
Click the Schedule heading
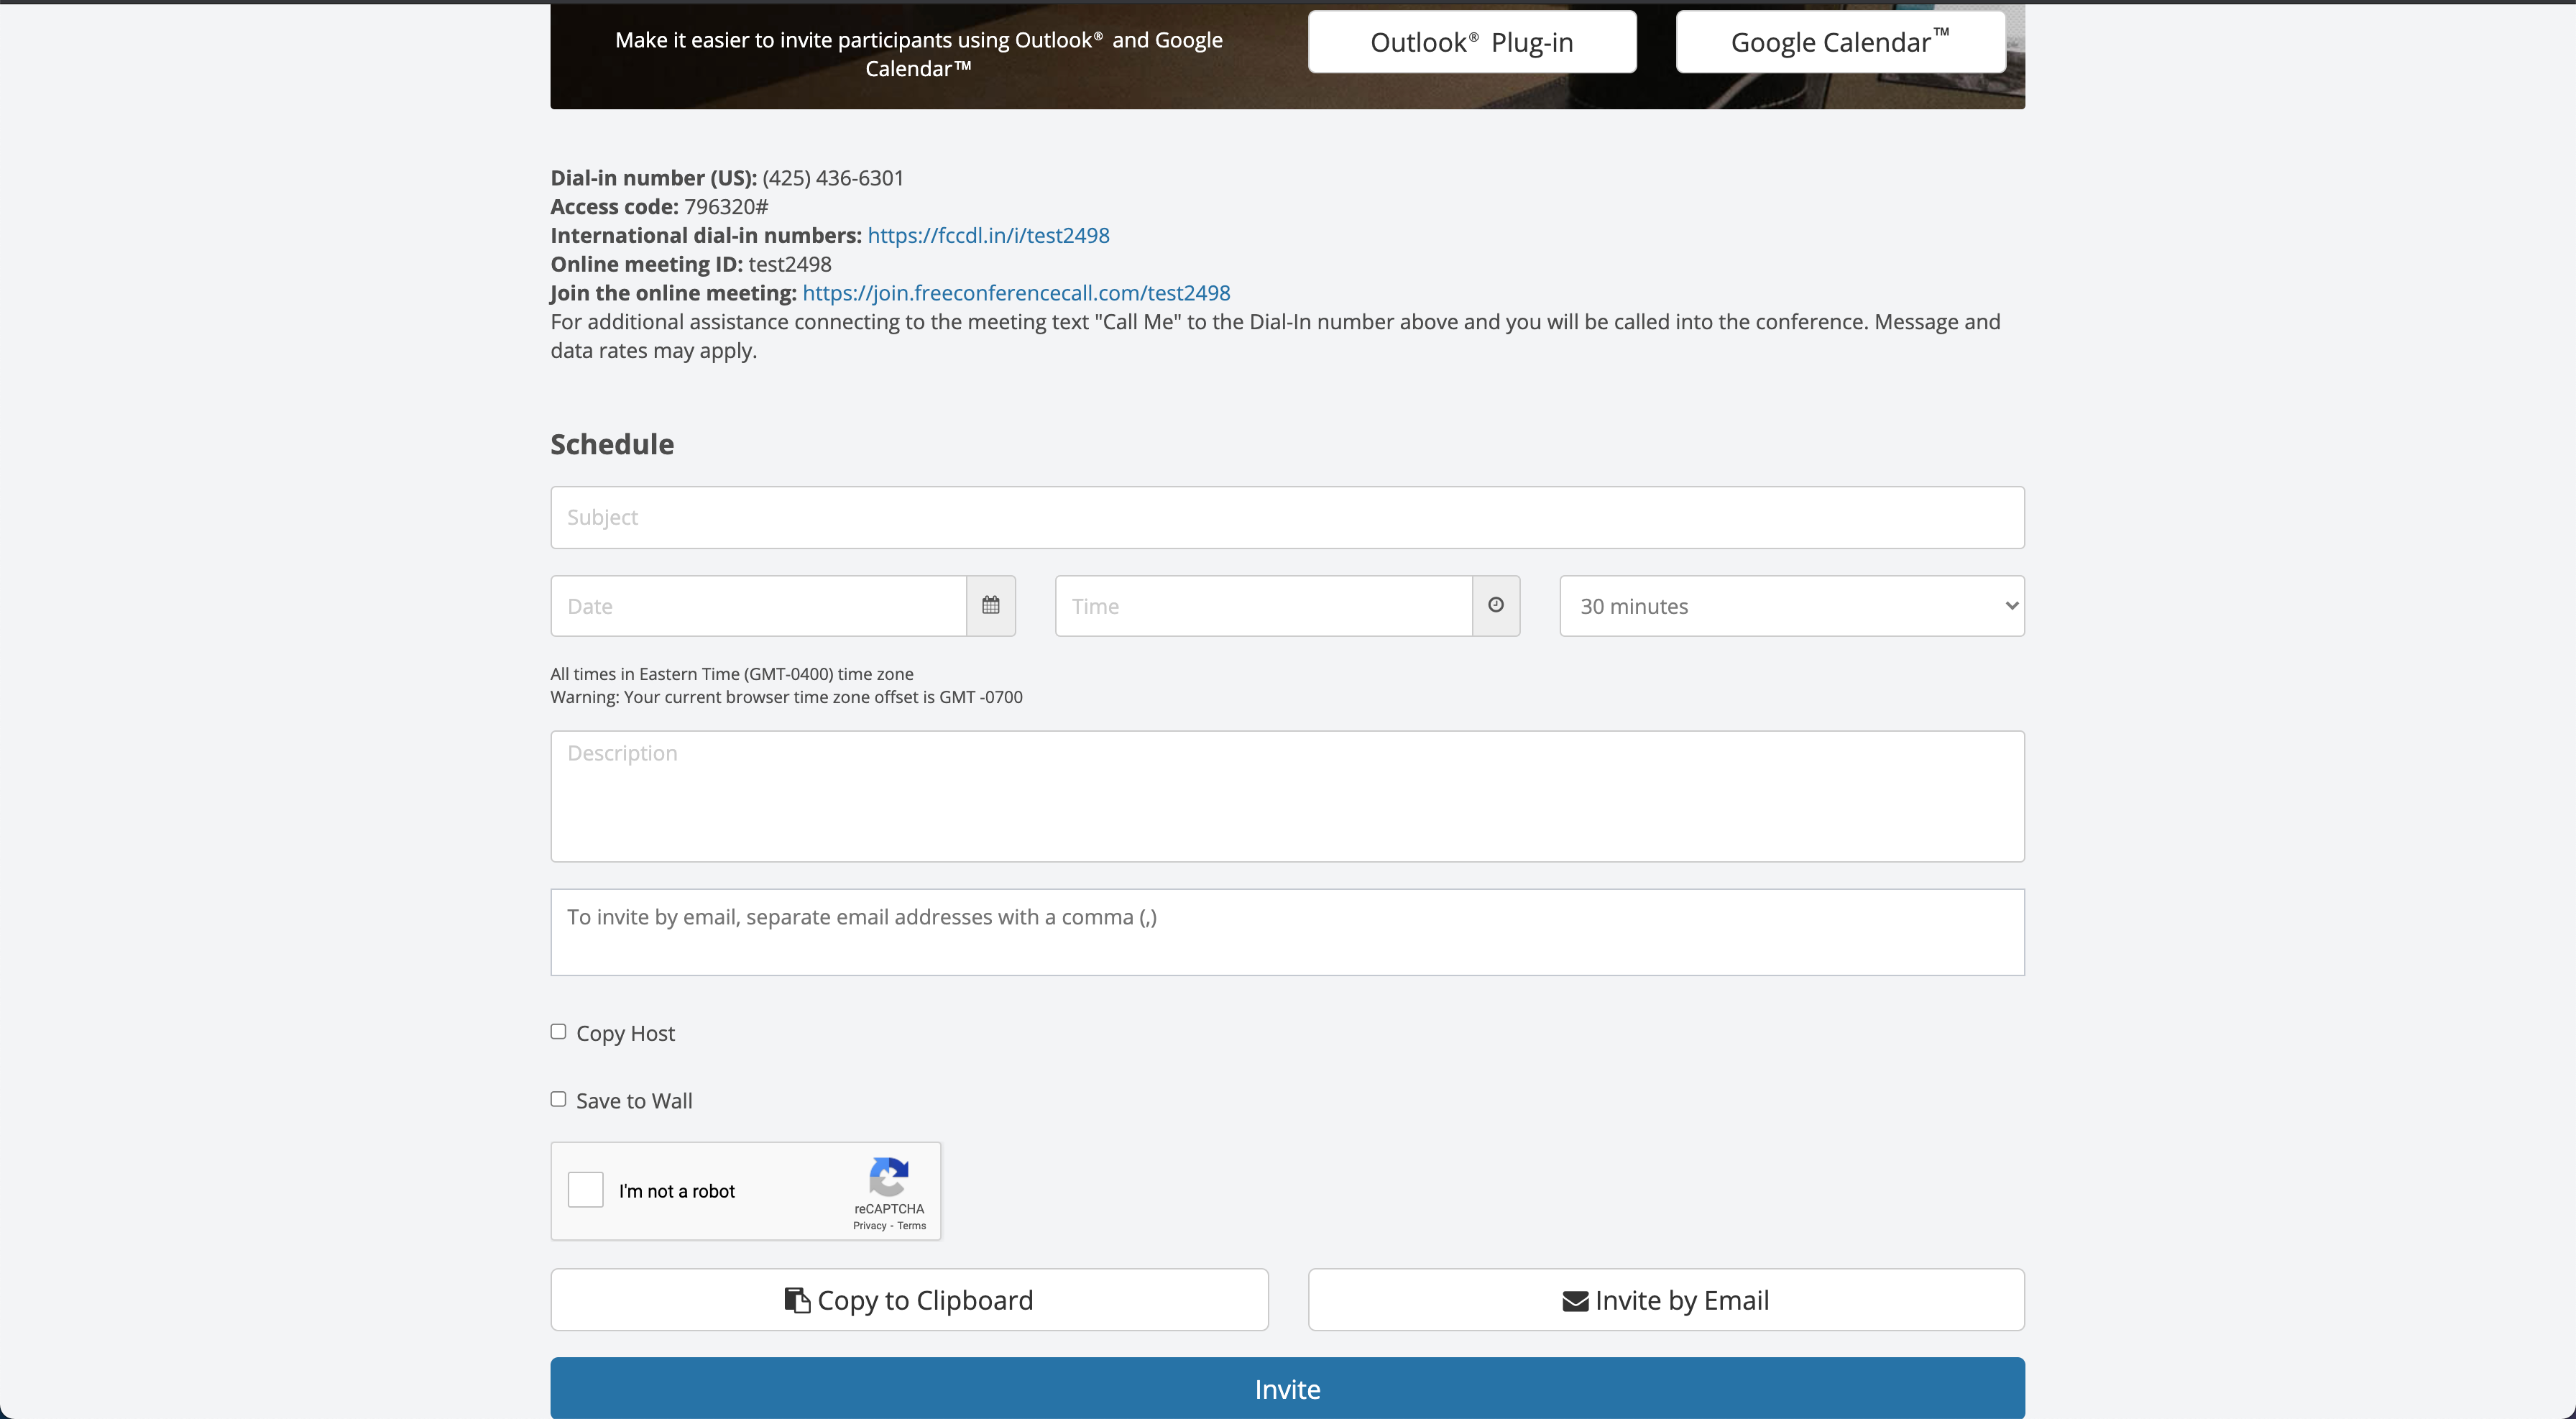click(612, 444)
